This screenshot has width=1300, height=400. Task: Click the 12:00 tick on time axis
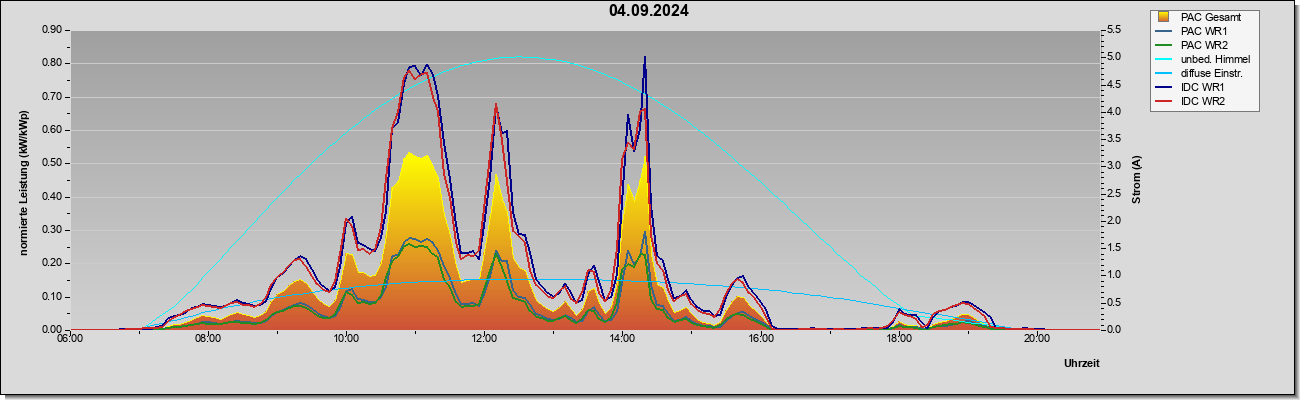tap(484, 338)
